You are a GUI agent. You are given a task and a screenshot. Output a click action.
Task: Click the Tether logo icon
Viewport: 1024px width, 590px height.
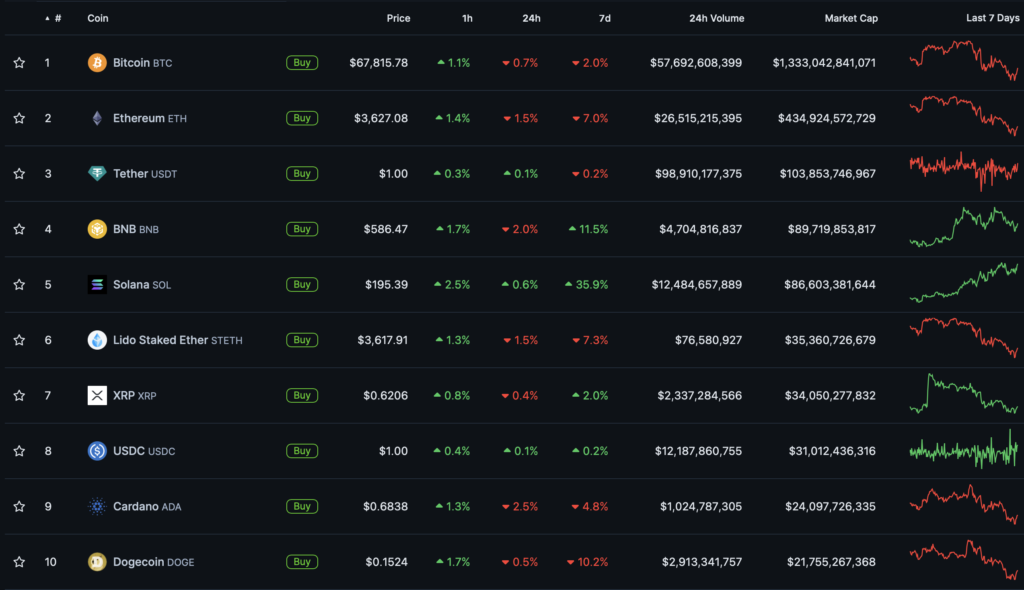pos(97,174)
